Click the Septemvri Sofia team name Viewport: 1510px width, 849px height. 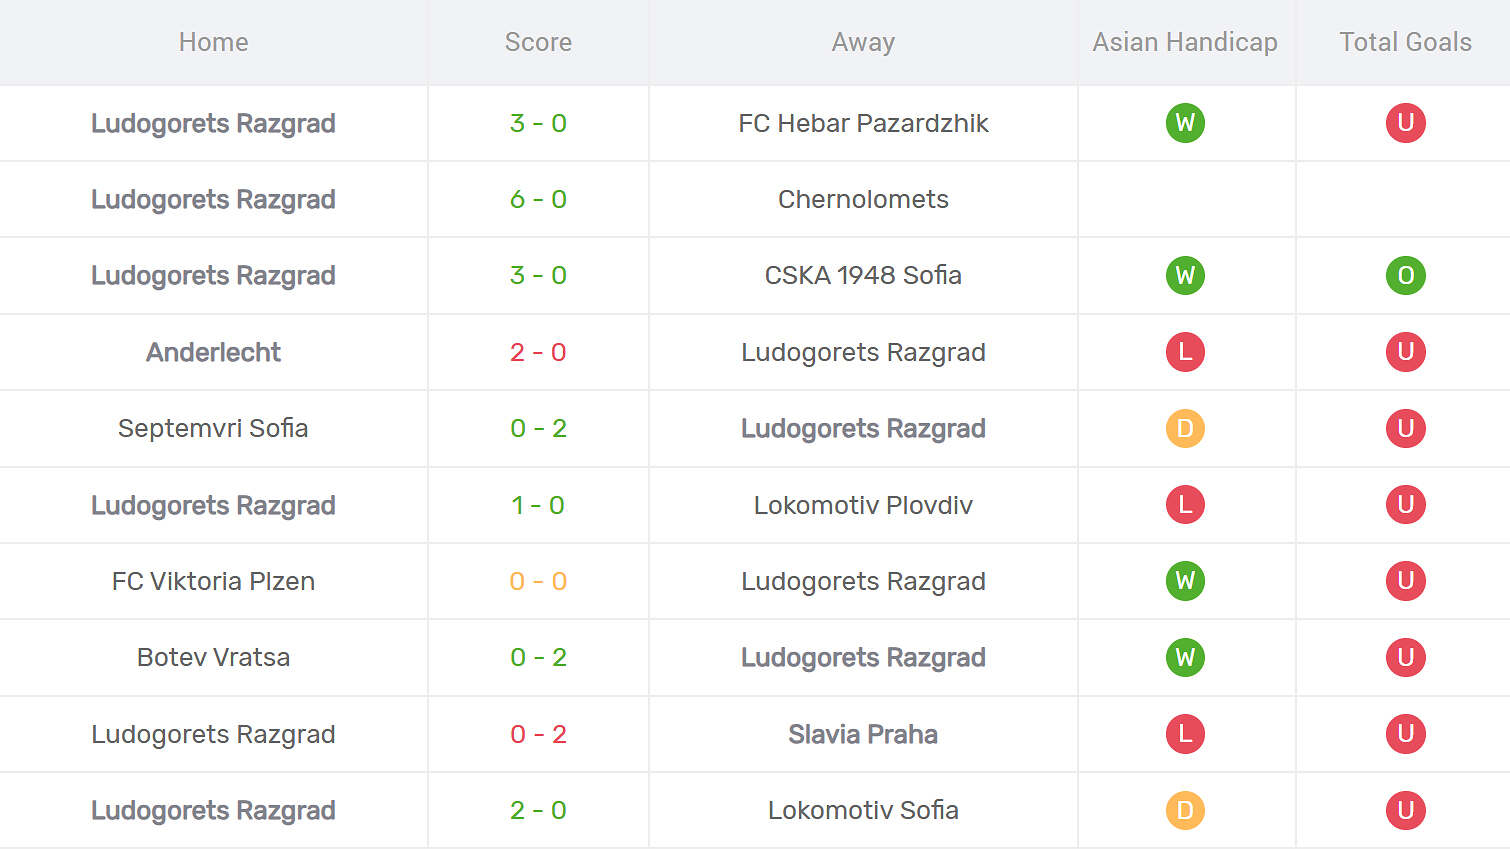coord(213,428)
